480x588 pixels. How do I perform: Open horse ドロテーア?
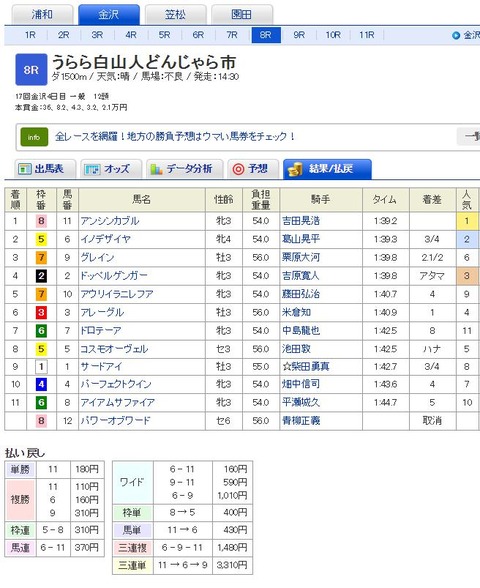pos(101,331)
